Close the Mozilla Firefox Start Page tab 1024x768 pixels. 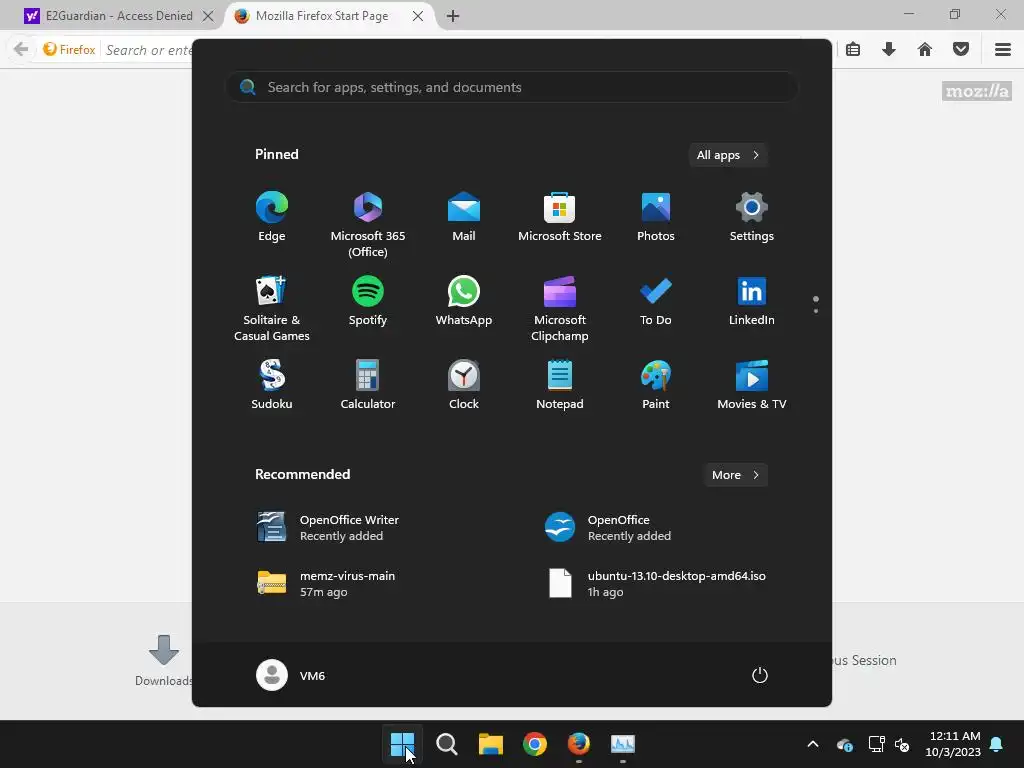[418, 16]
